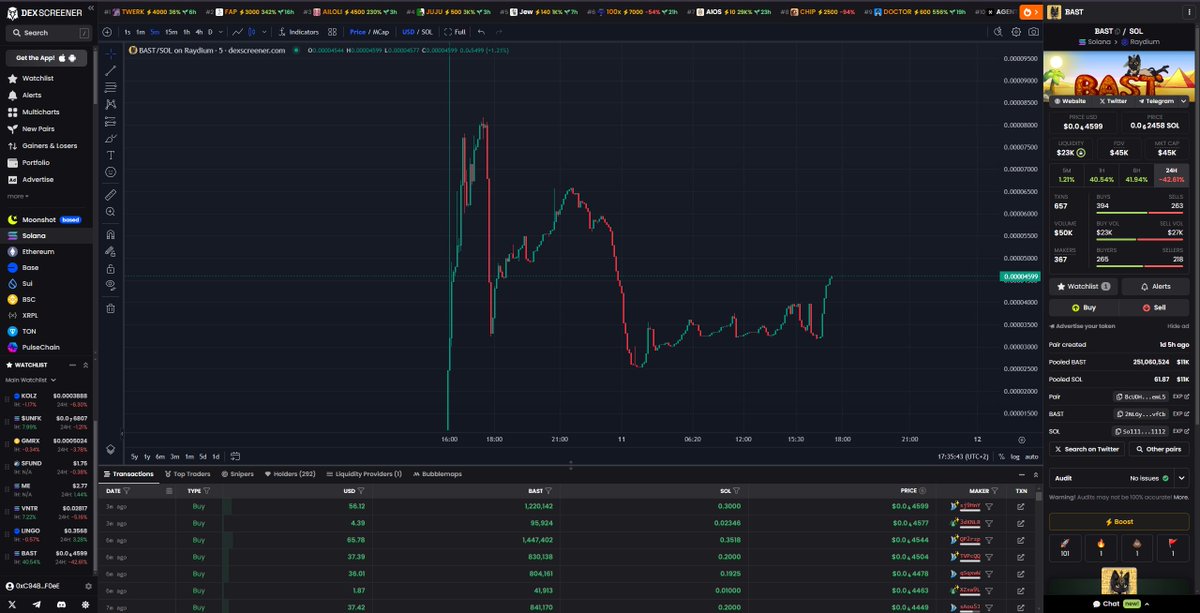This screenshot has height=613, width=1200.
Task: Toggle USD / SOL denomination
Action: pyautogui.click(x=417, y=32)
